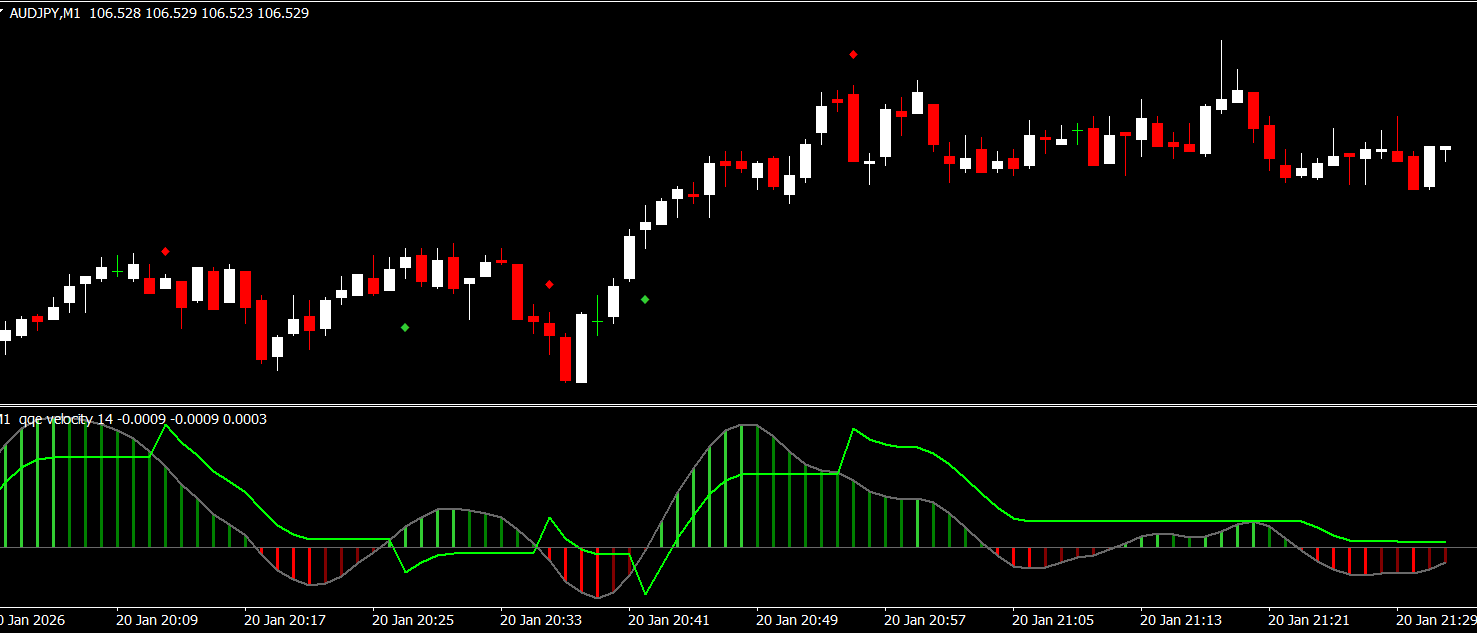
Task: Click the chart-shift triangle at top-left corner
Action: click(x=3, y=12)
